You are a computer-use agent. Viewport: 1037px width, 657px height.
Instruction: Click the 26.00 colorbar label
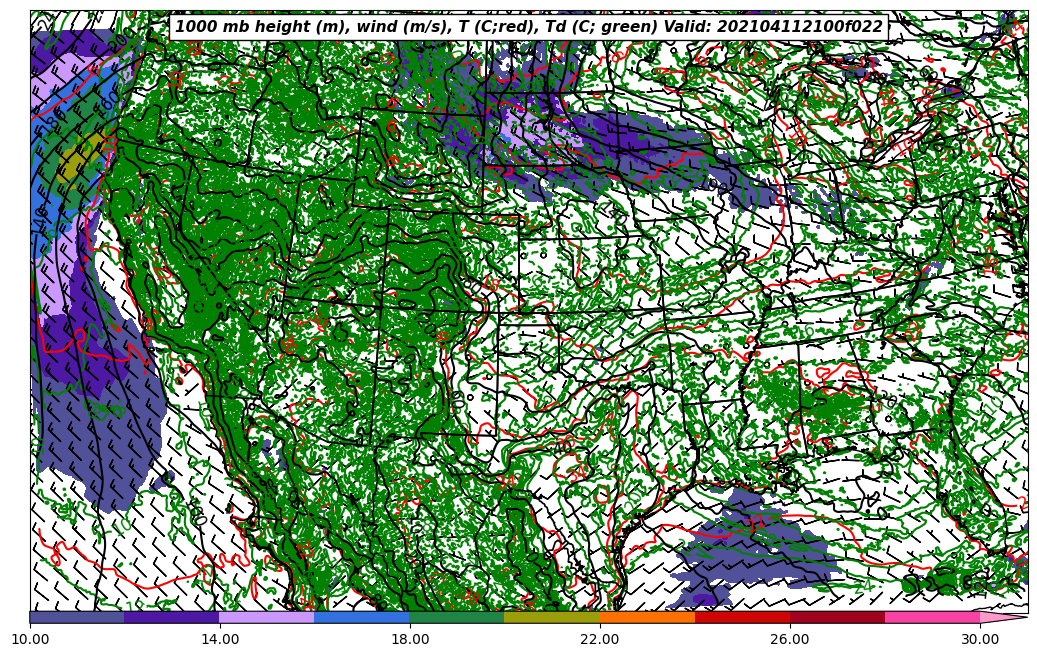pyautogui.click(x=790, y=639)
